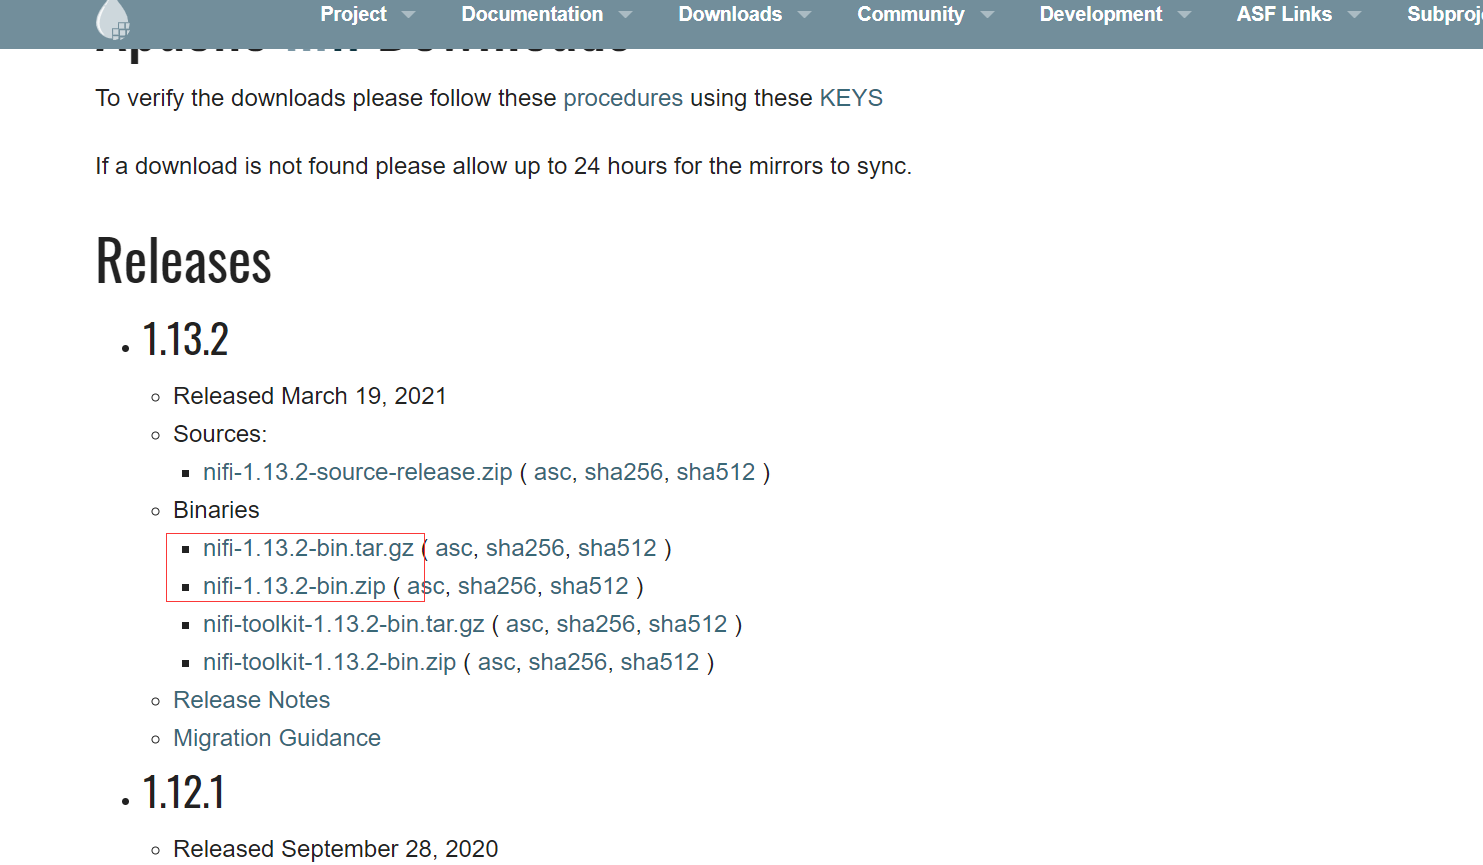1483x865 pixels.
Task: Open the Community menu
Action: click(x=911, y=14)
